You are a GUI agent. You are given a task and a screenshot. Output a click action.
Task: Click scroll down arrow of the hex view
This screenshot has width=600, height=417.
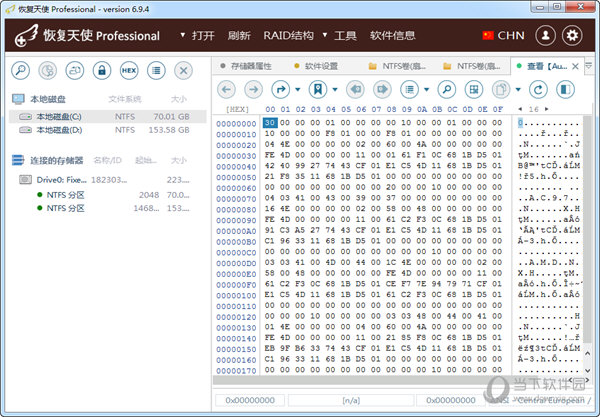pos(588,370)
